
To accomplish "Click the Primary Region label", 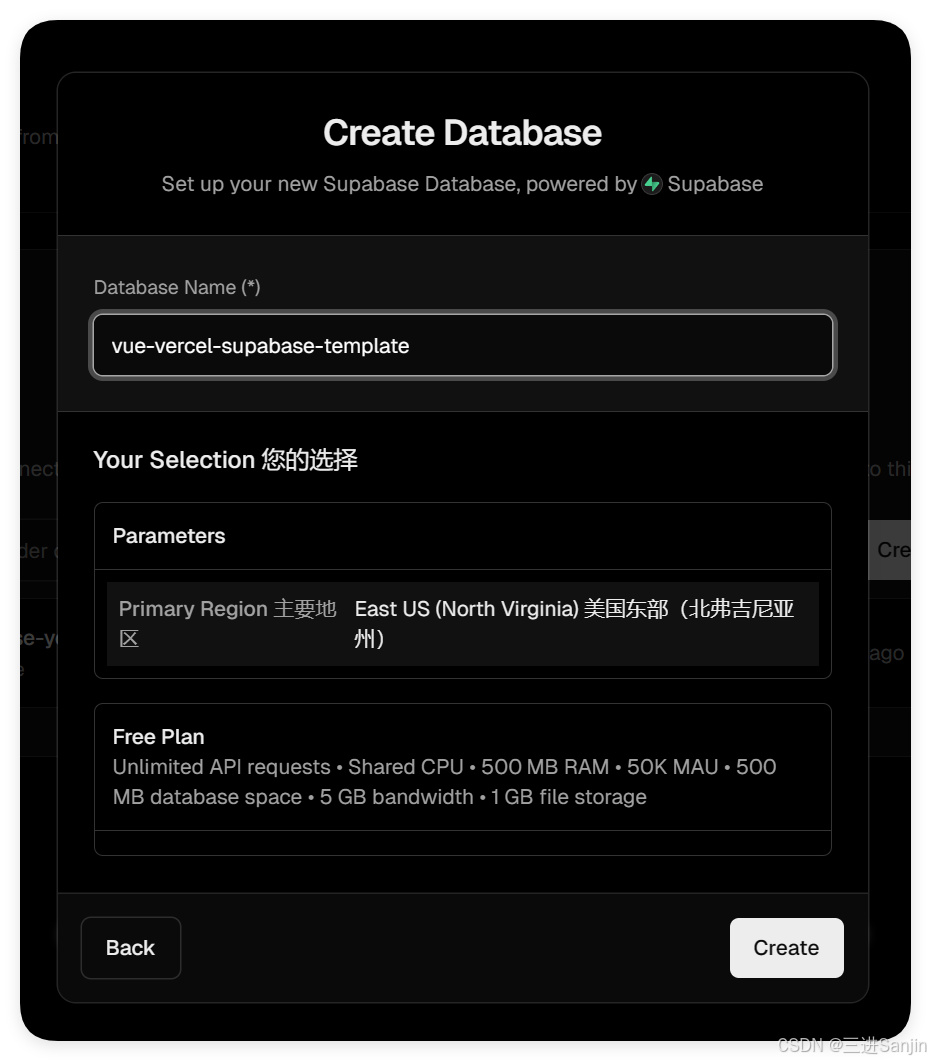I will [227, 623].
